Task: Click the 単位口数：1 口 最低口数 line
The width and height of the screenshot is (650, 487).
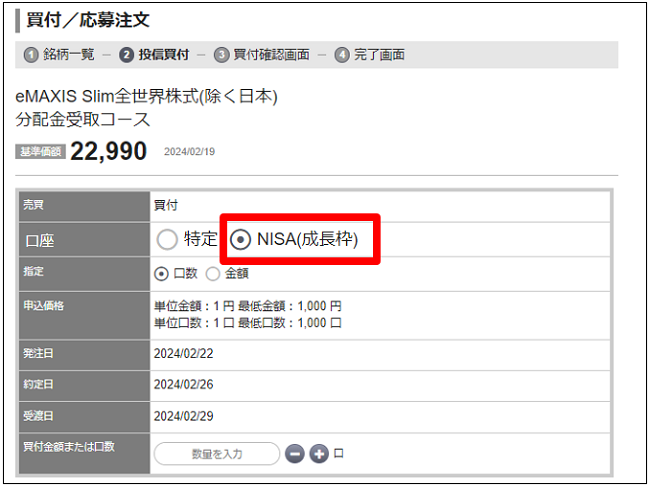Action: click(248, 323)
